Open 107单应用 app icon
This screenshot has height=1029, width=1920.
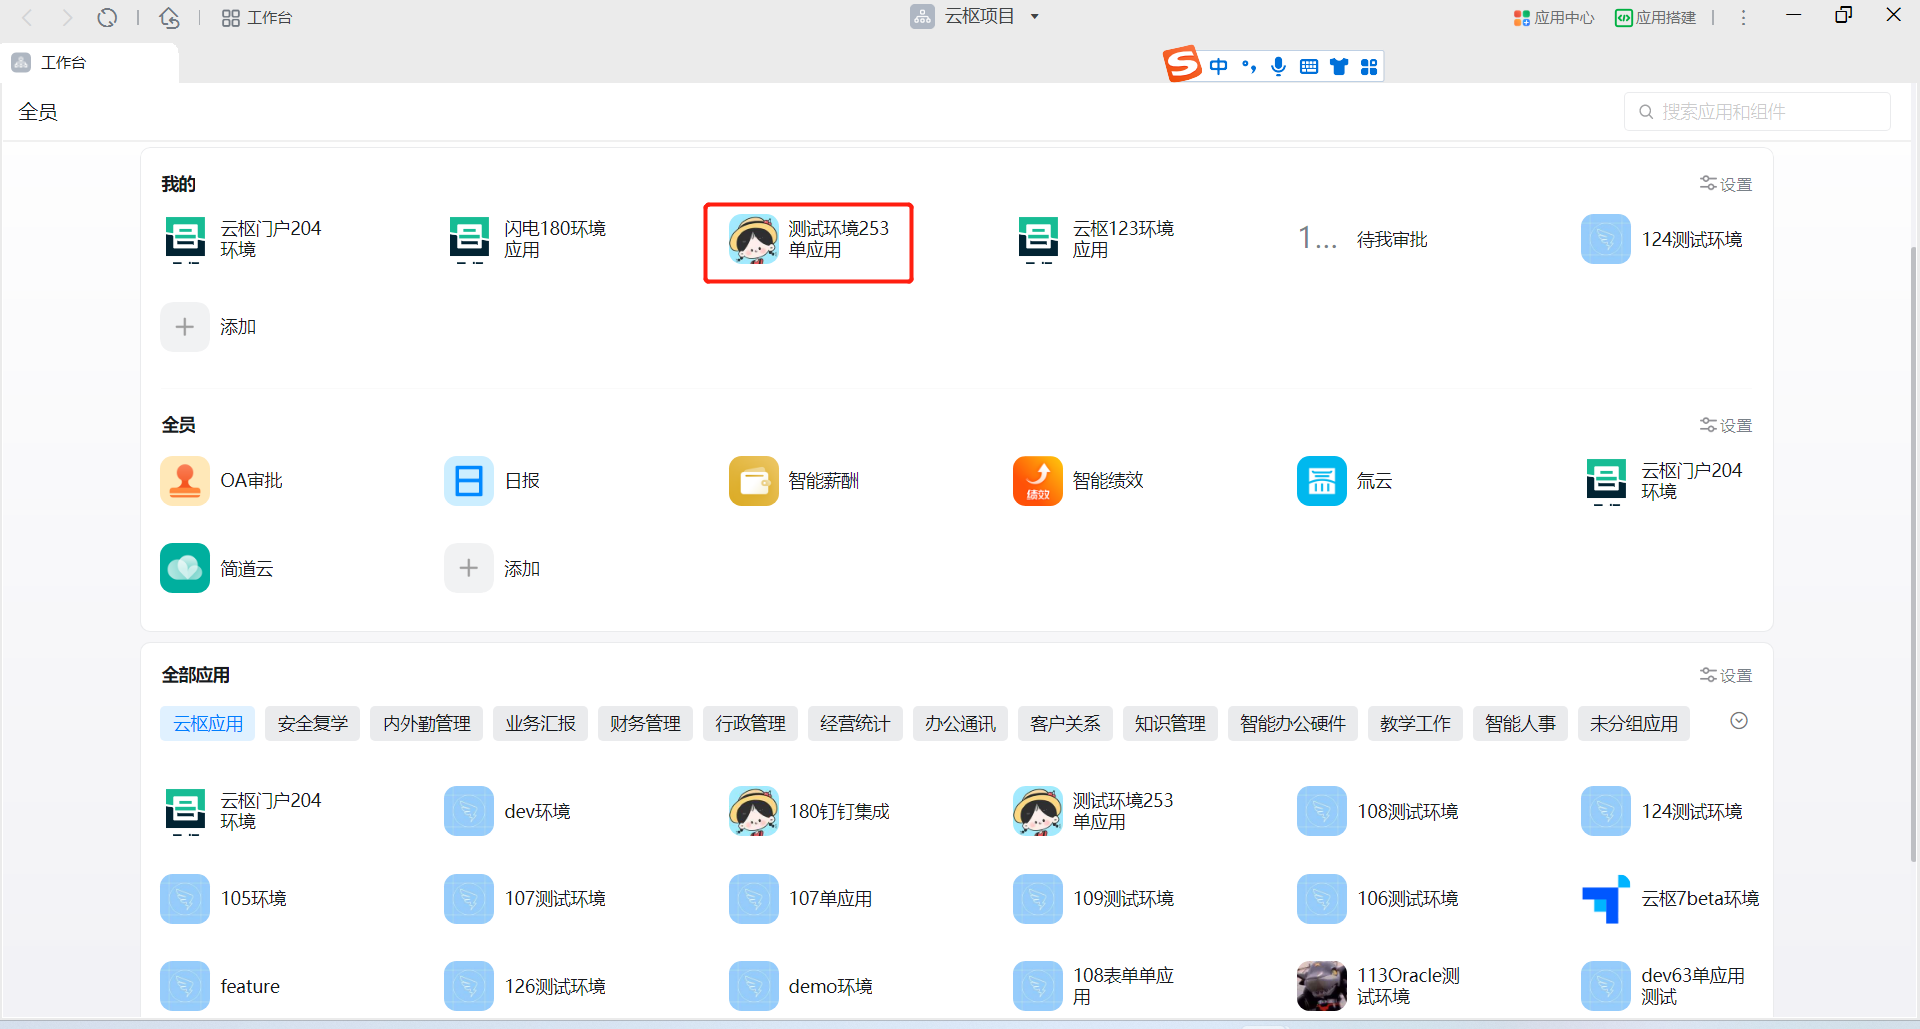click(x=754, y=899)
